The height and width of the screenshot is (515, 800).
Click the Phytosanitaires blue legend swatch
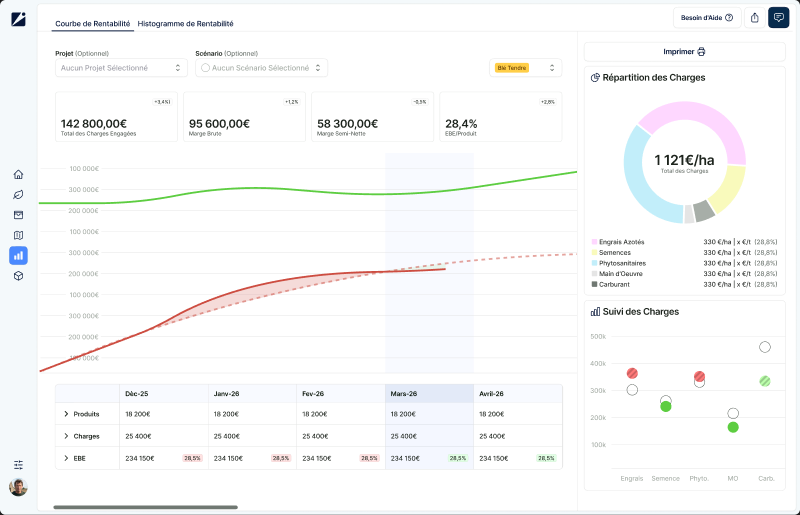594,263
